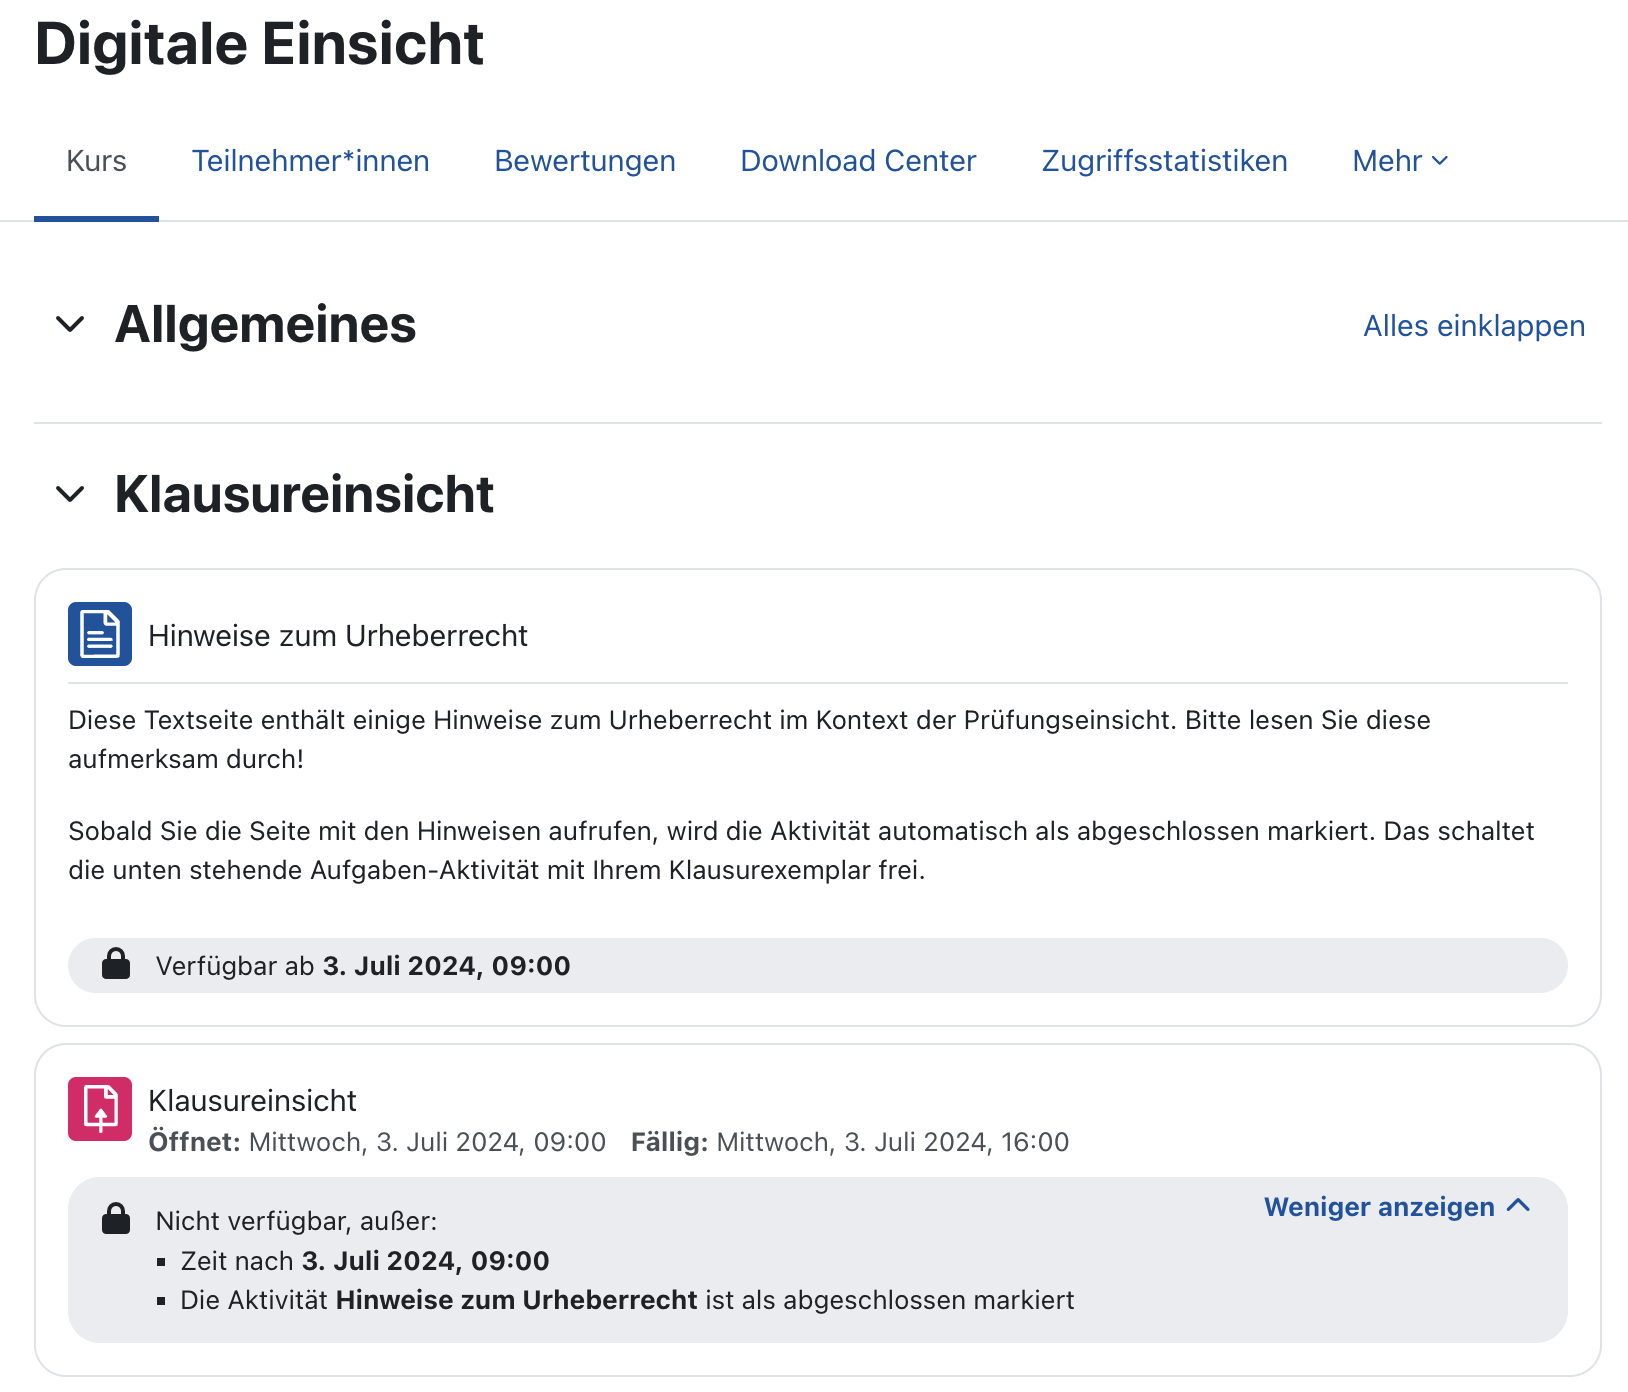Collapse the Allgemeines section chevron

70,325
